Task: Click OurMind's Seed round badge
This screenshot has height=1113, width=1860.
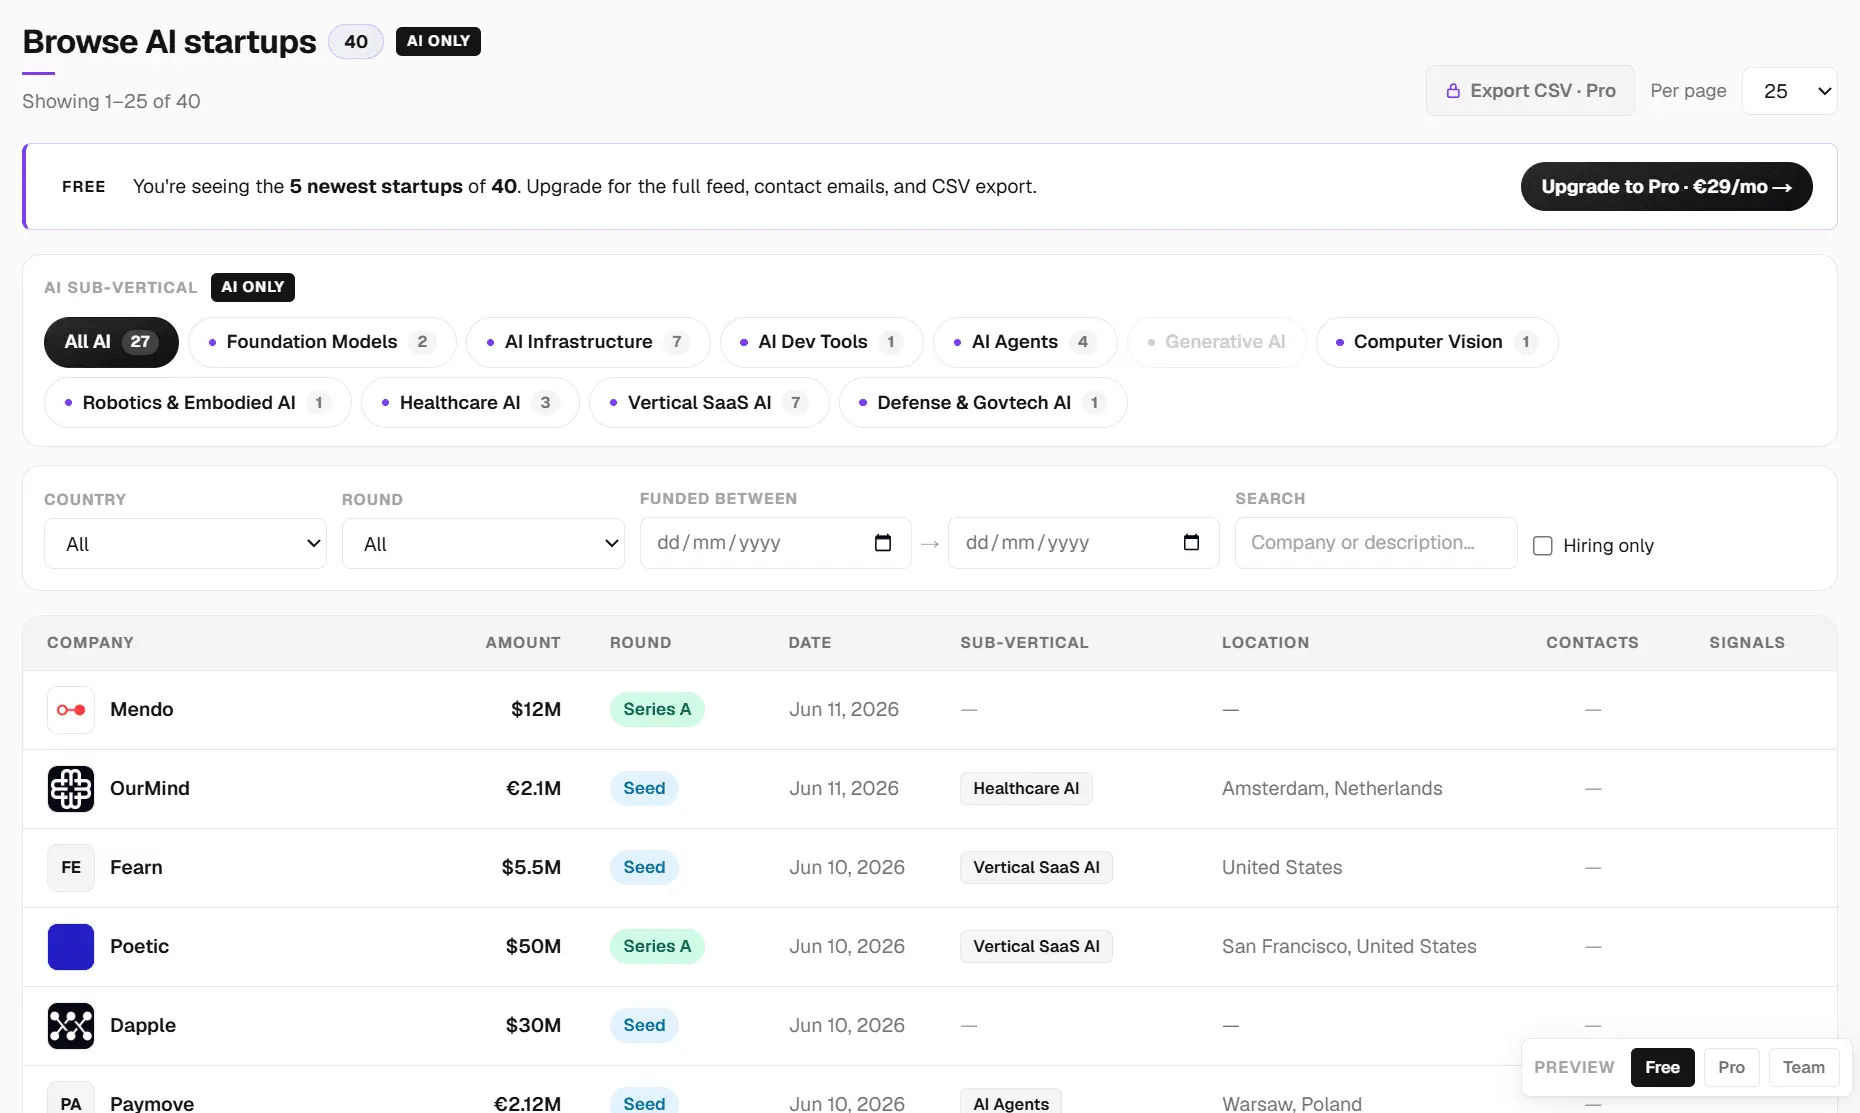Action: tap(644, 789)
